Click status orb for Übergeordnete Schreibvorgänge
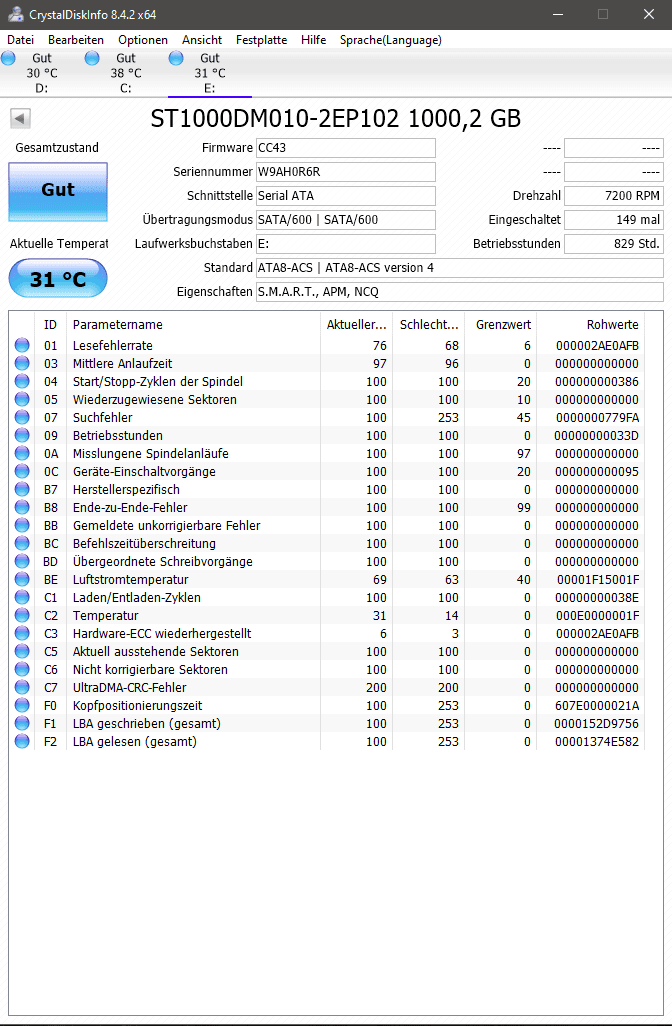Image resolution: width=672 pixels, height=1026 pixels. point(22,561)
